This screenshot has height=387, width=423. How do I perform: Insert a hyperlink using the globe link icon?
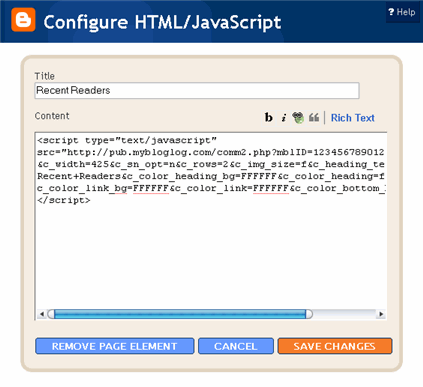tap(298, 118)
